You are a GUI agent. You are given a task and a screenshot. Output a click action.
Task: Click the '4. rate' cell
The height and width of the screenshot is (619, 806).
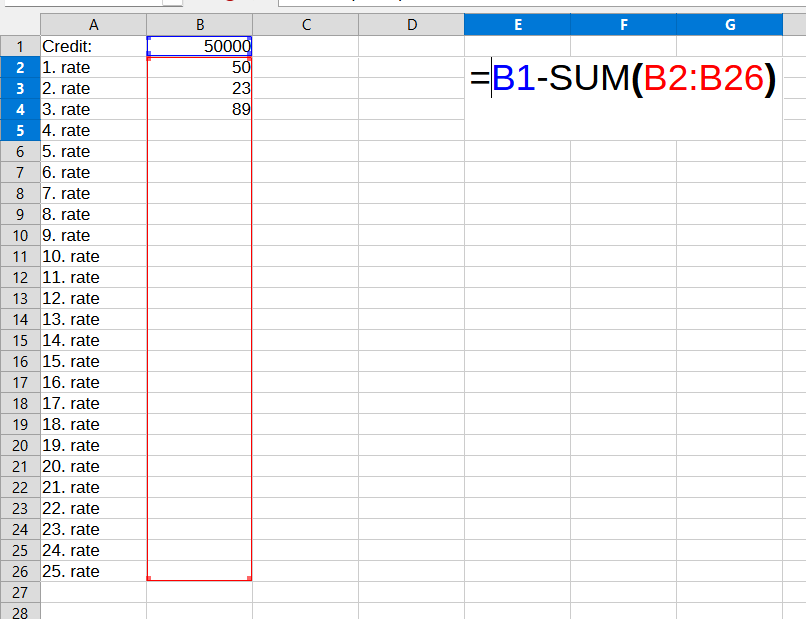93,130
